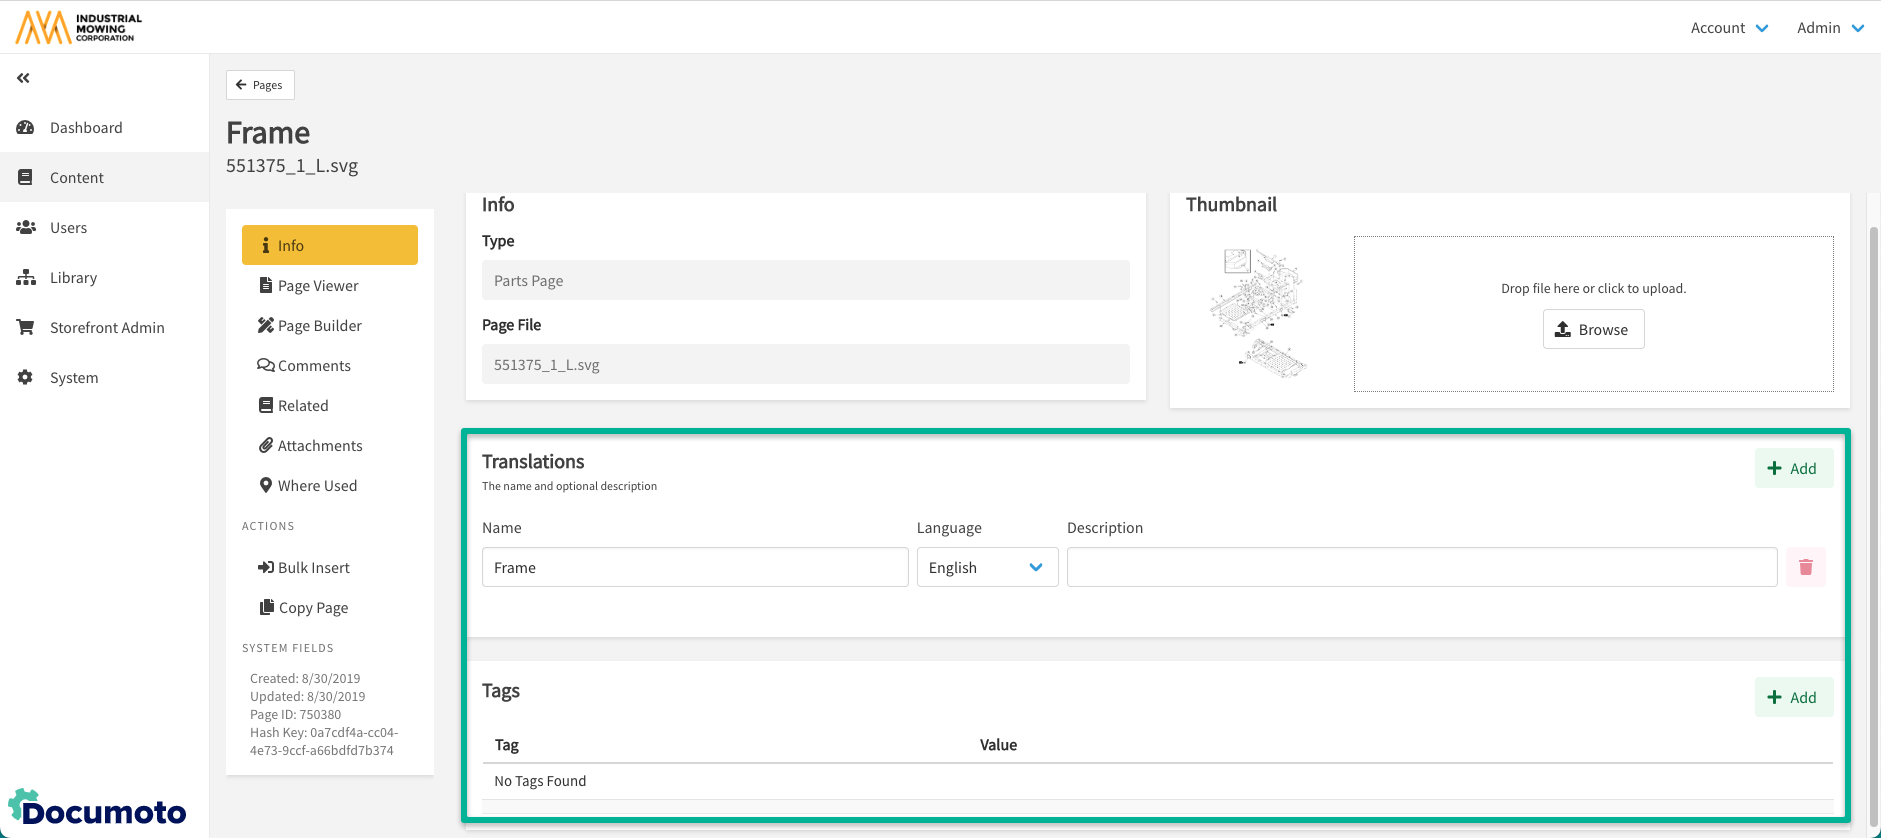Expand the Admin menu
Viewport: 1881px width, 838px height.
pos(1829,28)
